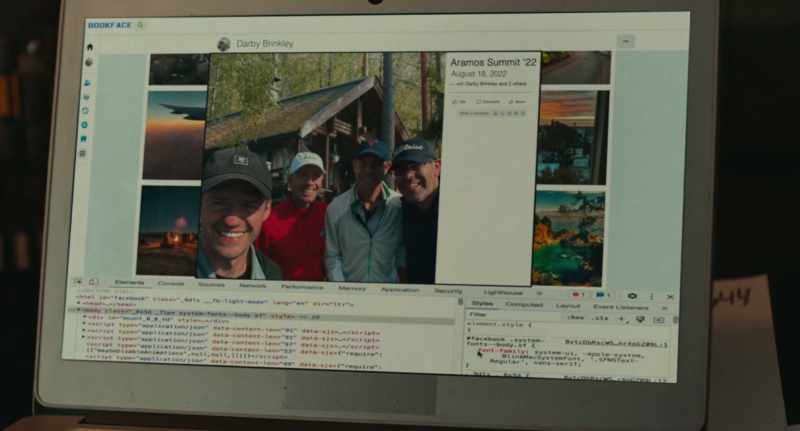This screenshot has width=800, height=431.
Task: Open Darby Brinkley's profile picture
Action: coord(223,44)
